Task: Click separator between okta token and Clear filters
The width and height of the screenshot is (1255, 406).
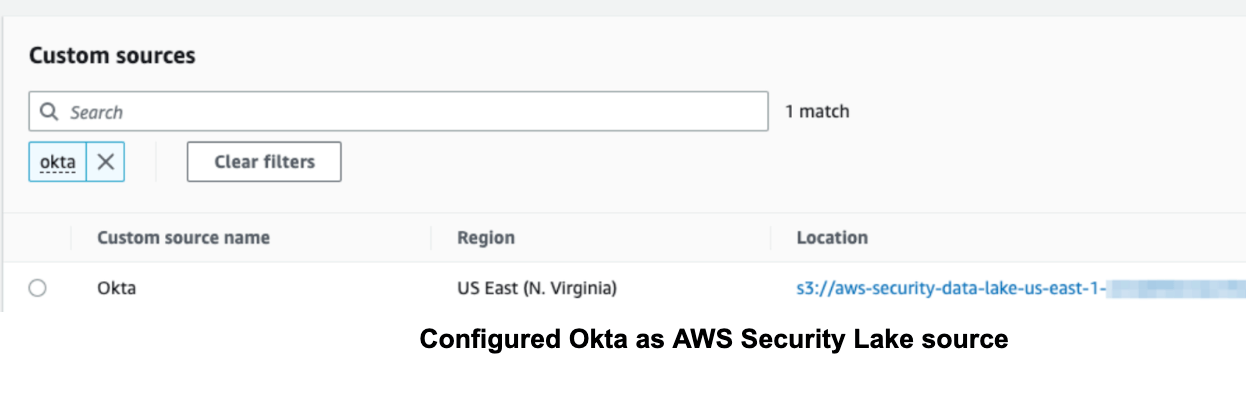Action: 156,162
